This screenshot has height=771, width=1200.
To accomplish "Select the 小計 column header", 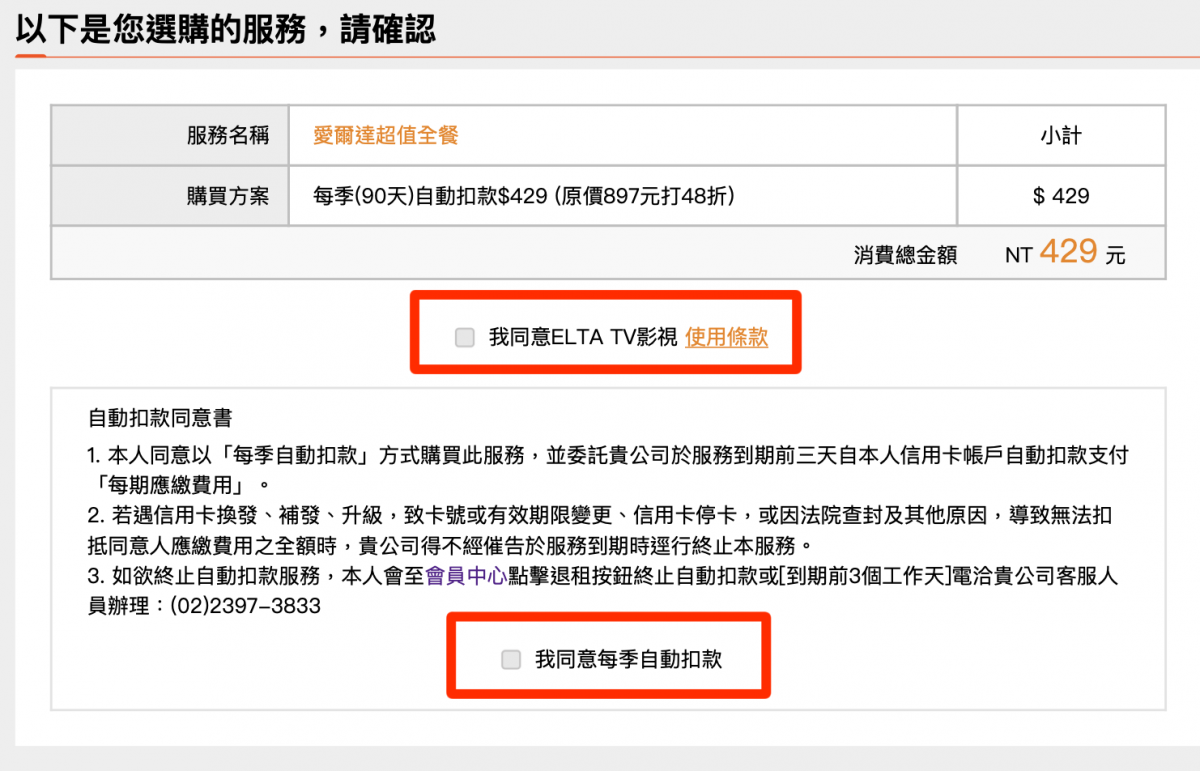I will [x=1061, y=135].
